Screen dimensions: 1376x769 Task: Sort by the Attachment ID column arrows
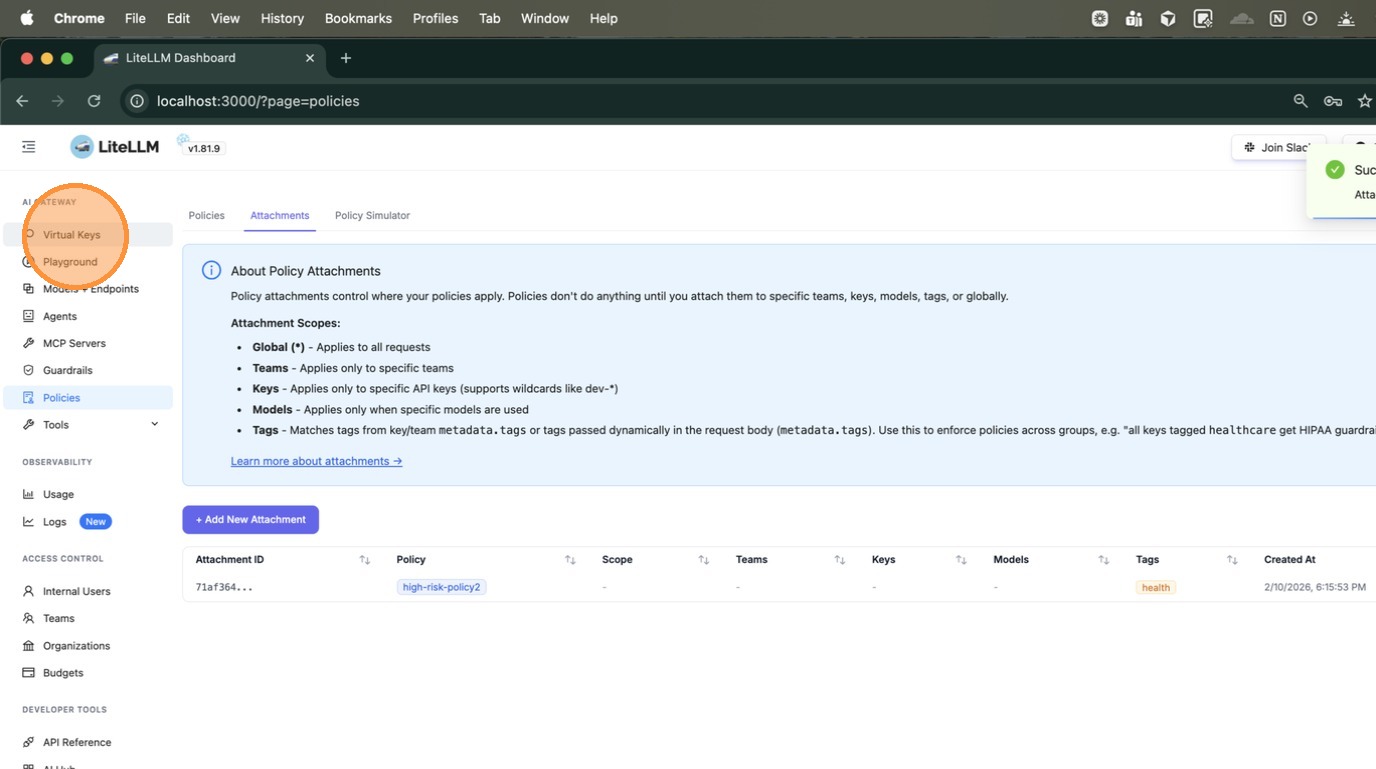(x=365, y=560)
